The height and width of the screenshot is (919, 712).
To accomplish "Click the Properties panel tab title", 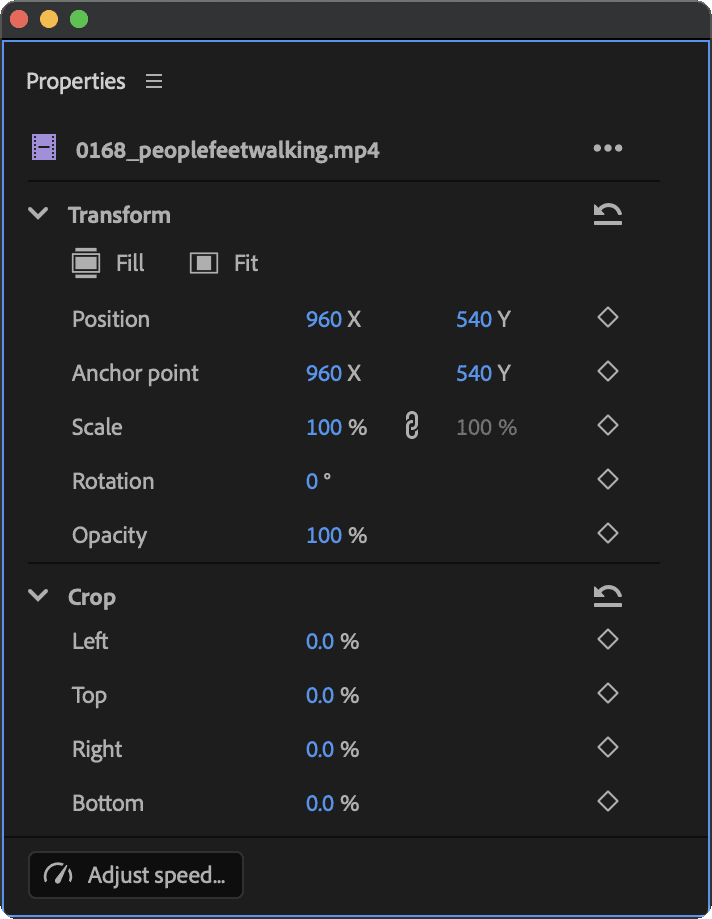I will (x=76, y=81).
